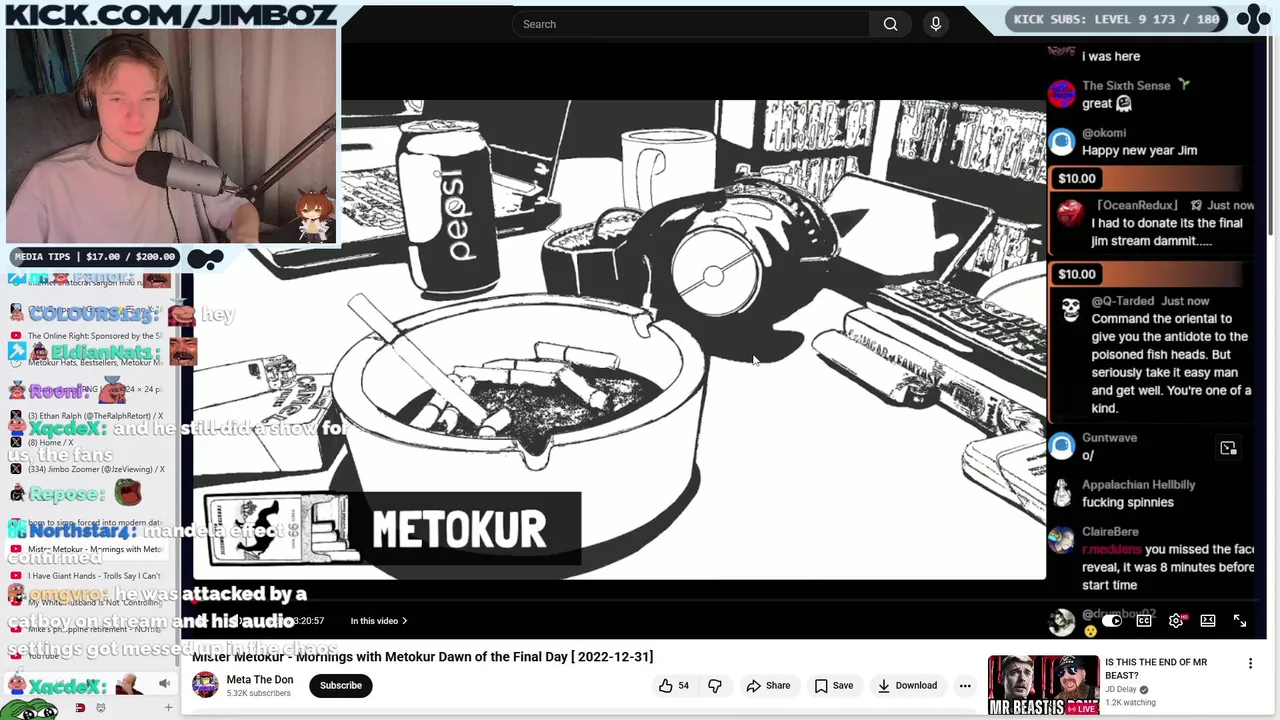
Task: Mute tab using the speaker icon
Action: point(164,684)
